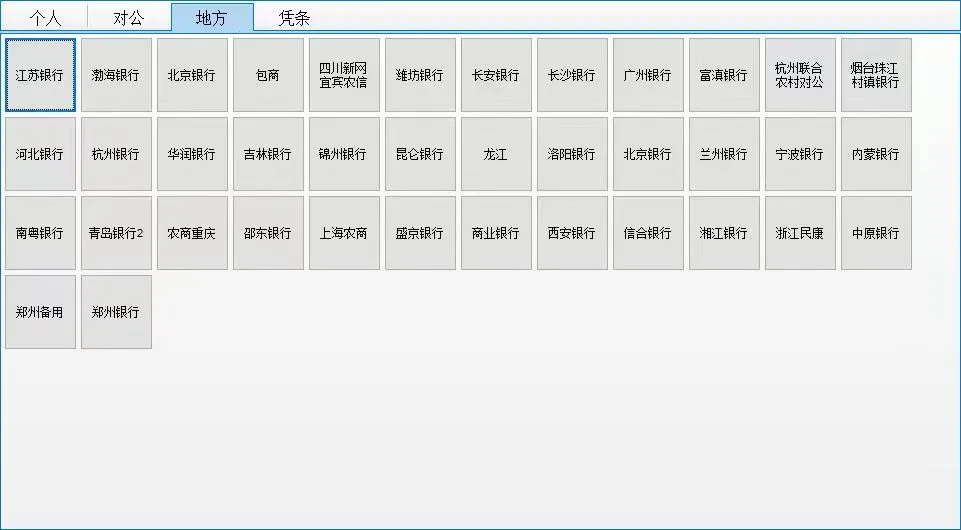961x530 pixels.
Task: Pick the 邵东银行 button
Action: [x=268, y=233]
